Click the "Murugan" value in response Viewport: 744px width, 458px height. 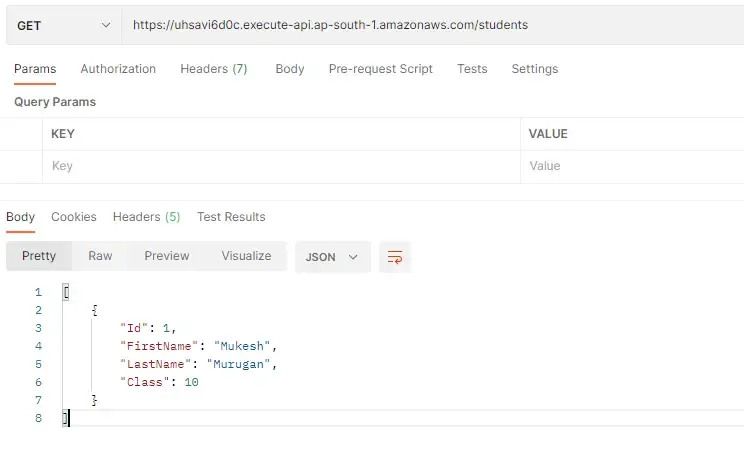[239, 364]
